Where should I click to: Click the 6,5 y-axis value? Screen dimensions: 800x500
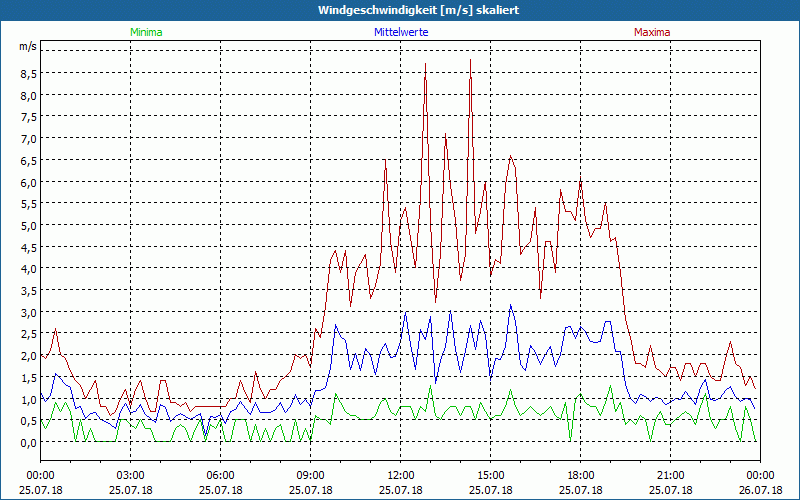coord(28,161)
